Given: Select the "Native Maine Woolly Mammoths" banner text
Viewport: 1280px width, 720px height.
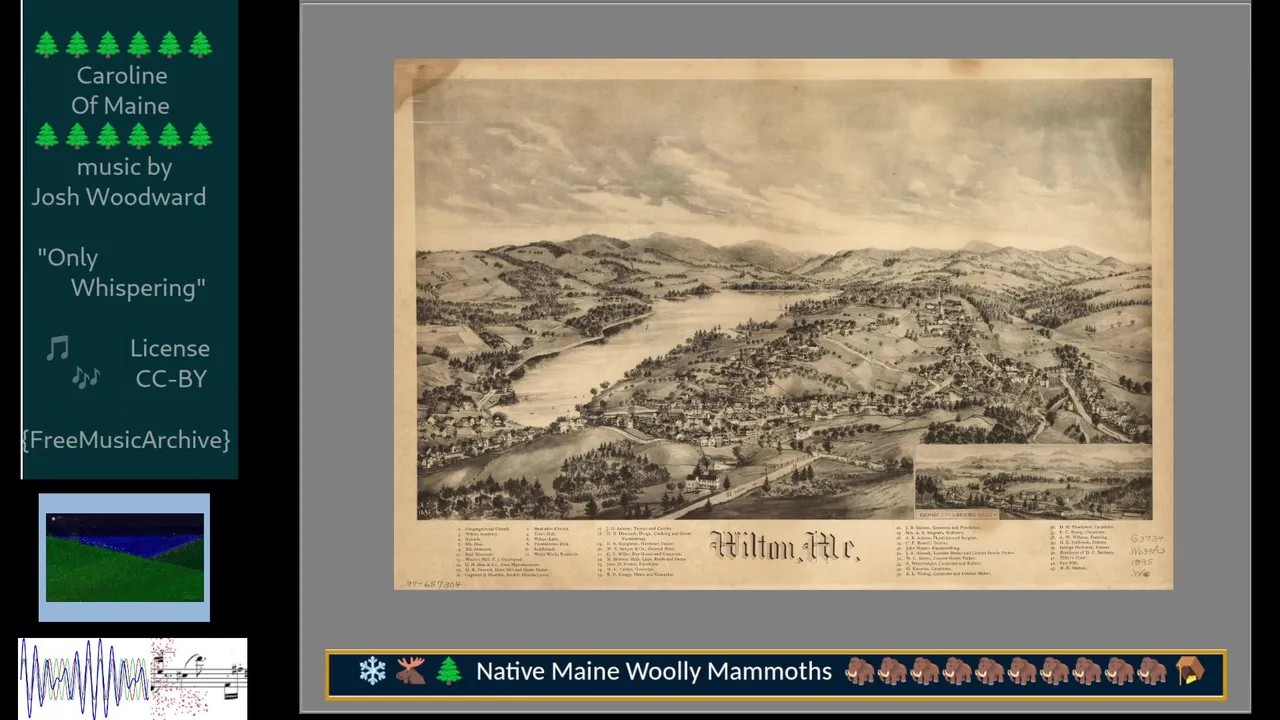Looking at the screenshot, I should [x=654, y=671].
